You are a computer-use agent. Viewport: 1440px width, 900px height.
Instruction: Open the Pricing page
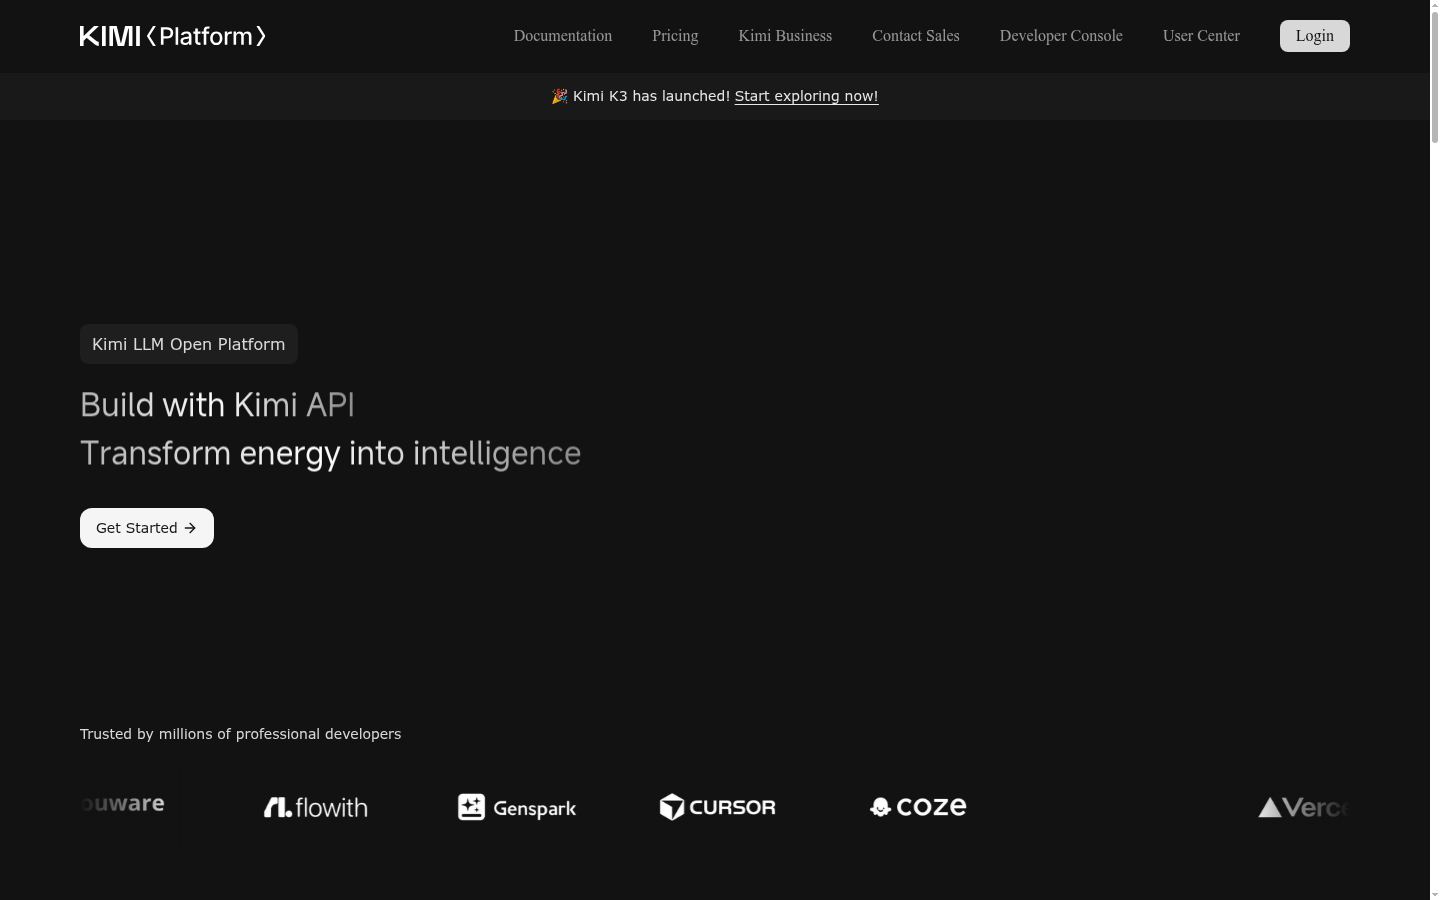[x=675, y=36]
